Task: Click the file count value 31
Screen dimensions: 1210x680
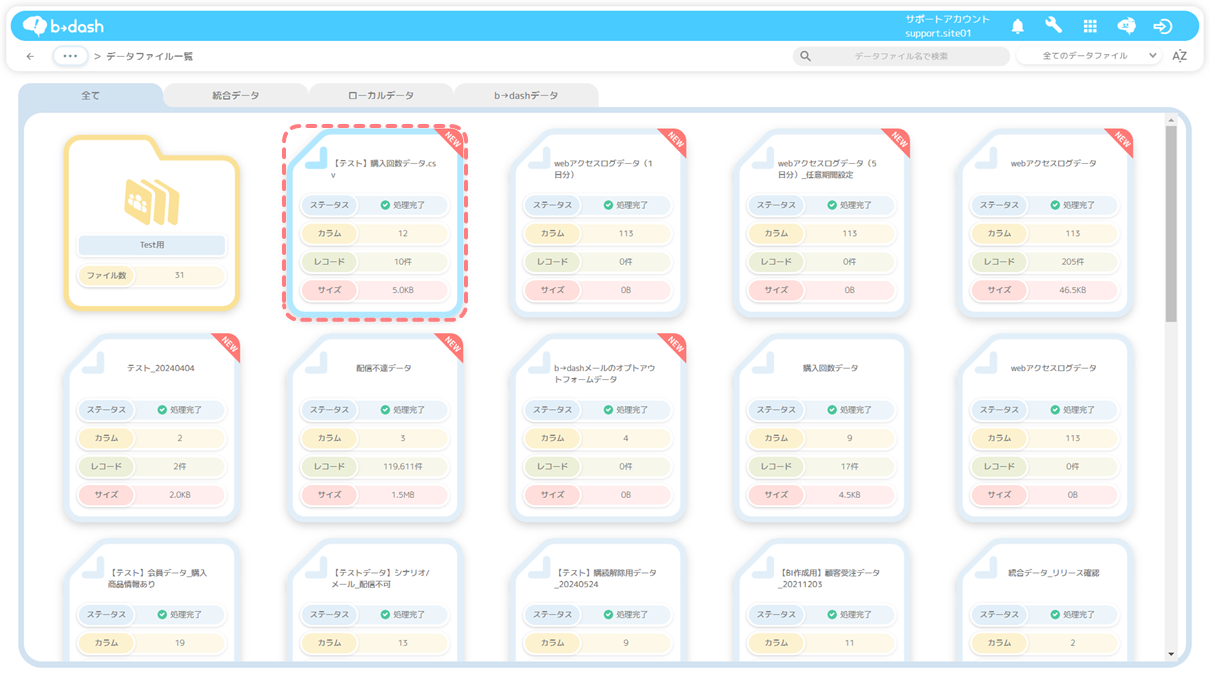Action: pyautogui.click(x=180, y=275)
